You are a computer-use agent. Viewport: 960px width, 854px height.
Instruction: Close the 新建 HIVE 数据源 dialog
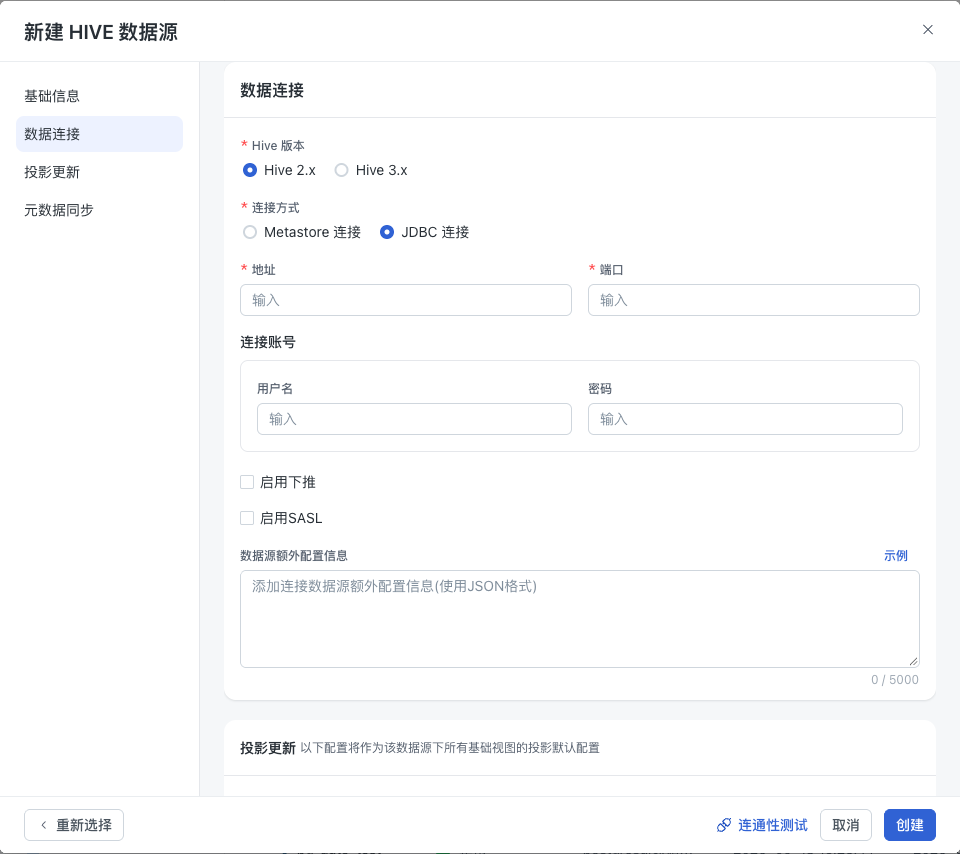(x=928, y=29)
